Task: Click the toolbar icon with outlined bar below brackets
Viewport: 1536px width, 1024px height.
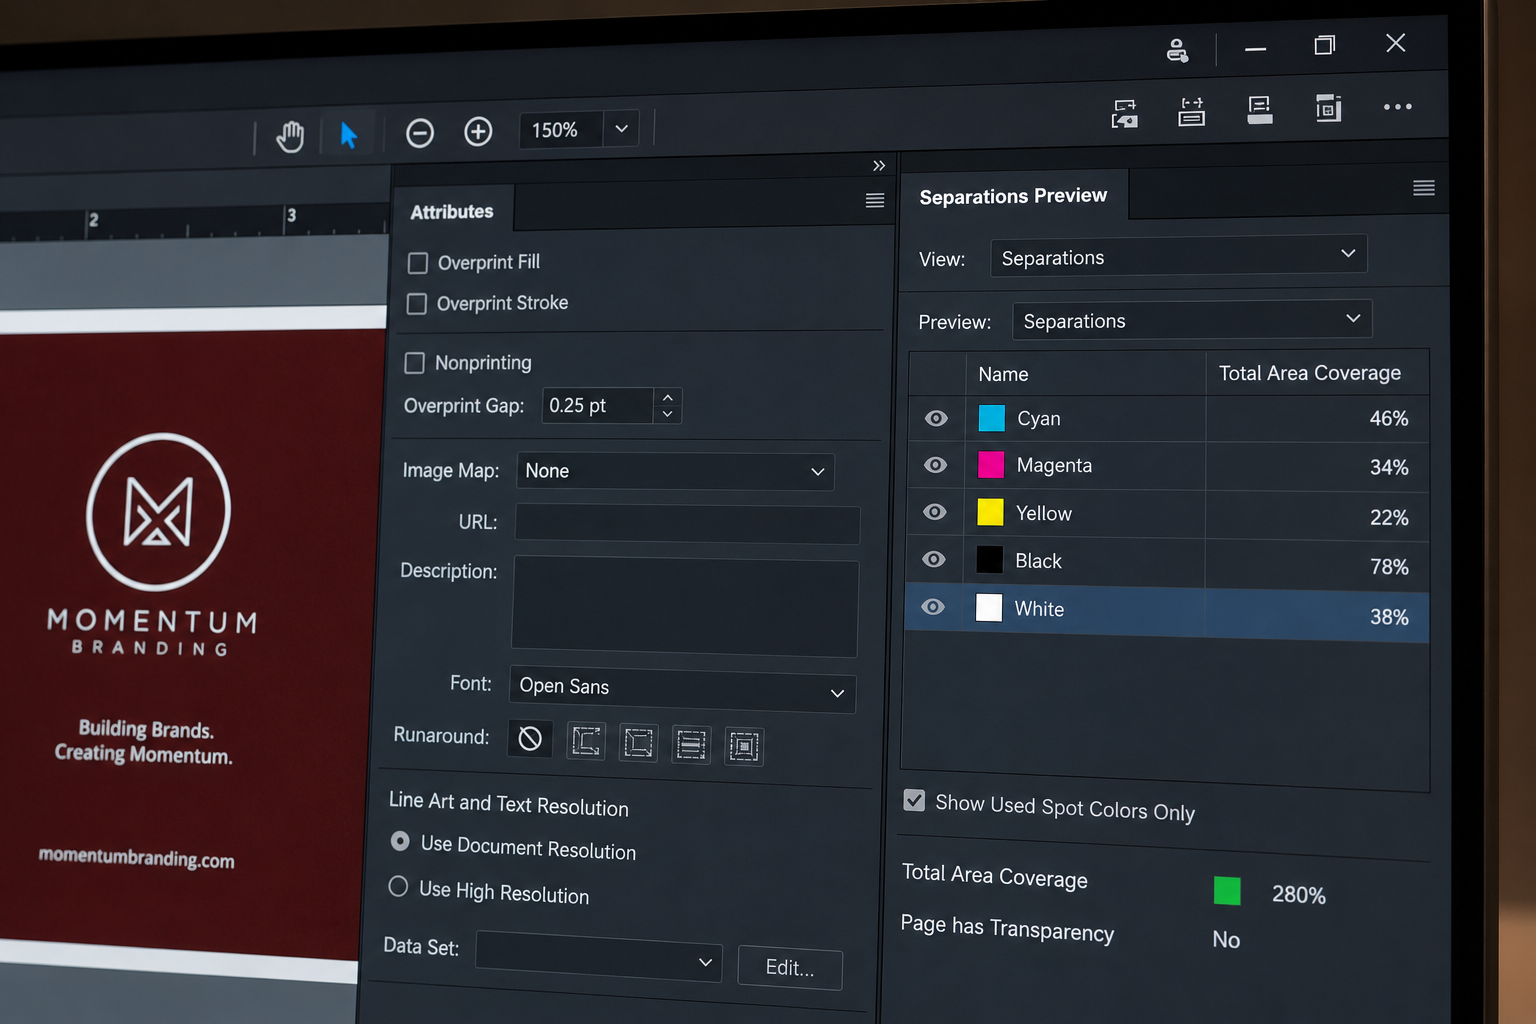Action: [x=1192, y=111]
